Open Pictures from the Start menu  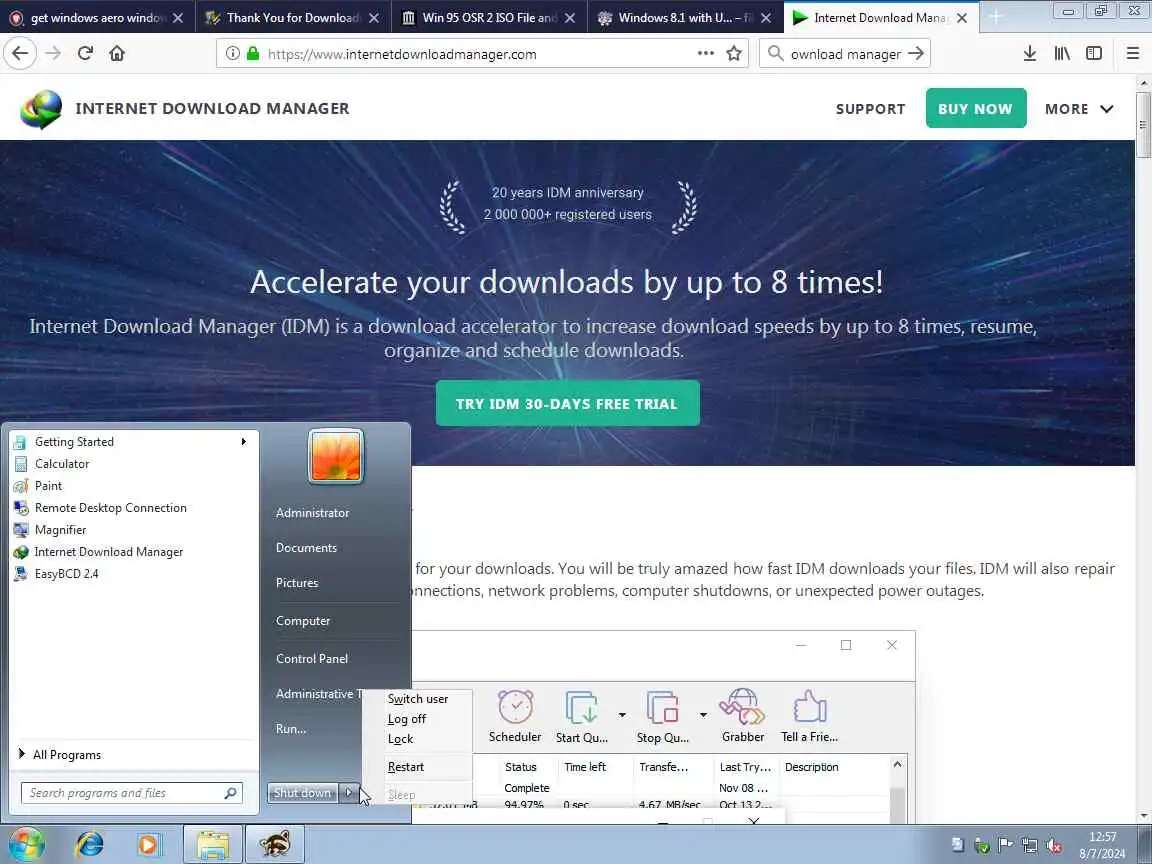297,583
